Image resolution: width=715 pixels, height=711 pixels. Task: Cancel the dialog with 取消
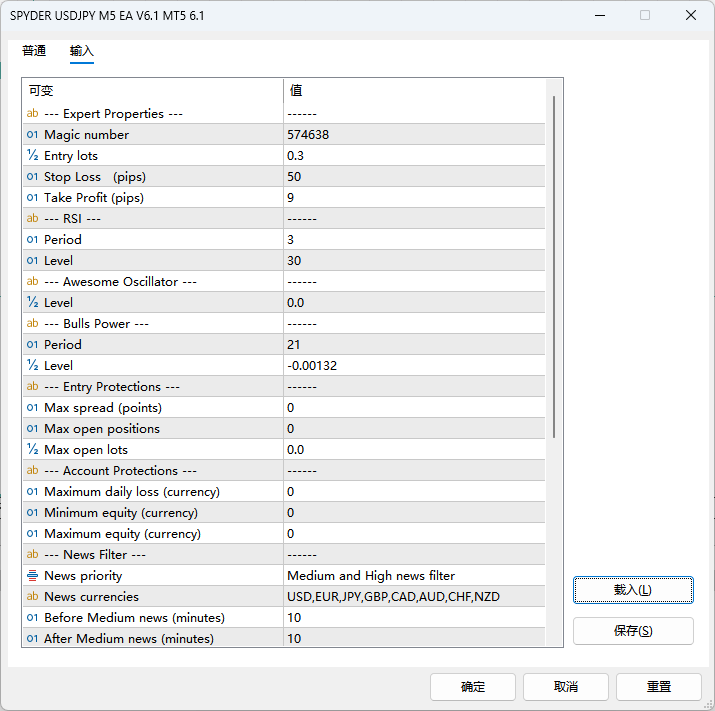pos(566,687)
